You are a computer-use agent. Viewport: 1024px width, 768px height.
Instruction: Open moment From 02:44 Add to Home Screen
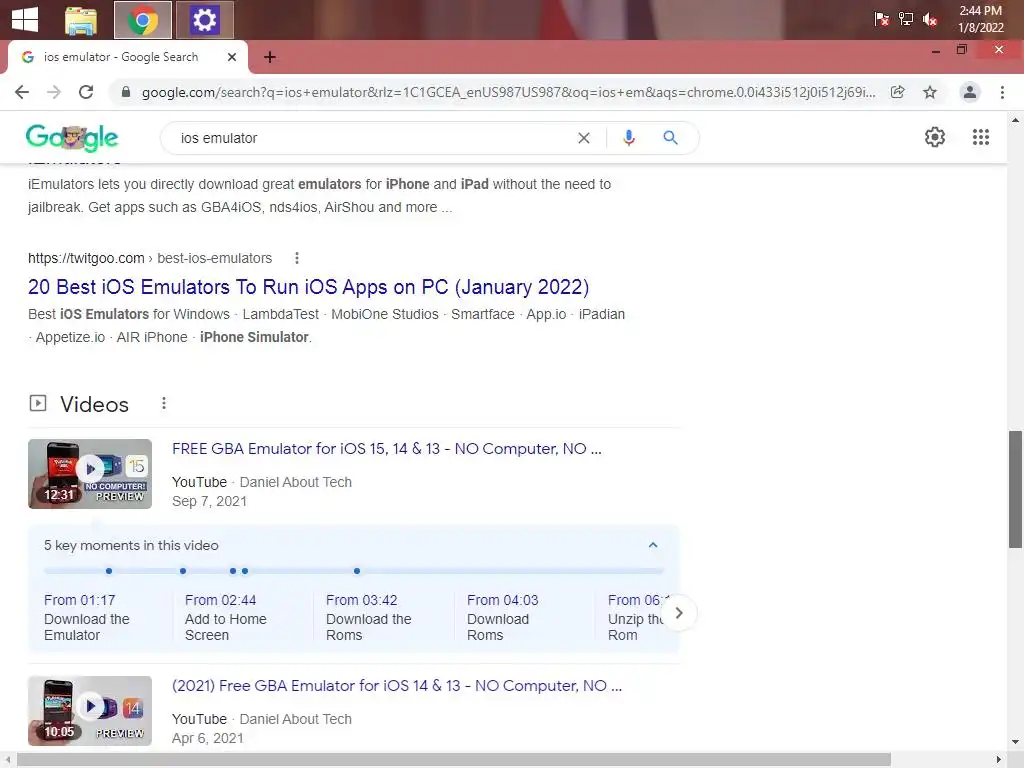coord(225,617)
